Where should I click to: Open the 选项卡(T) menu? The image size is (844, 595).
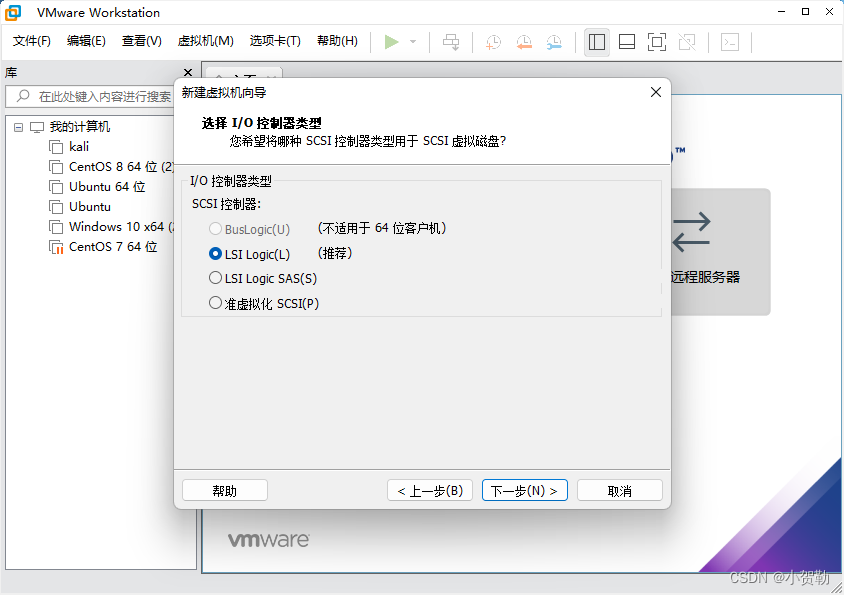275,41
